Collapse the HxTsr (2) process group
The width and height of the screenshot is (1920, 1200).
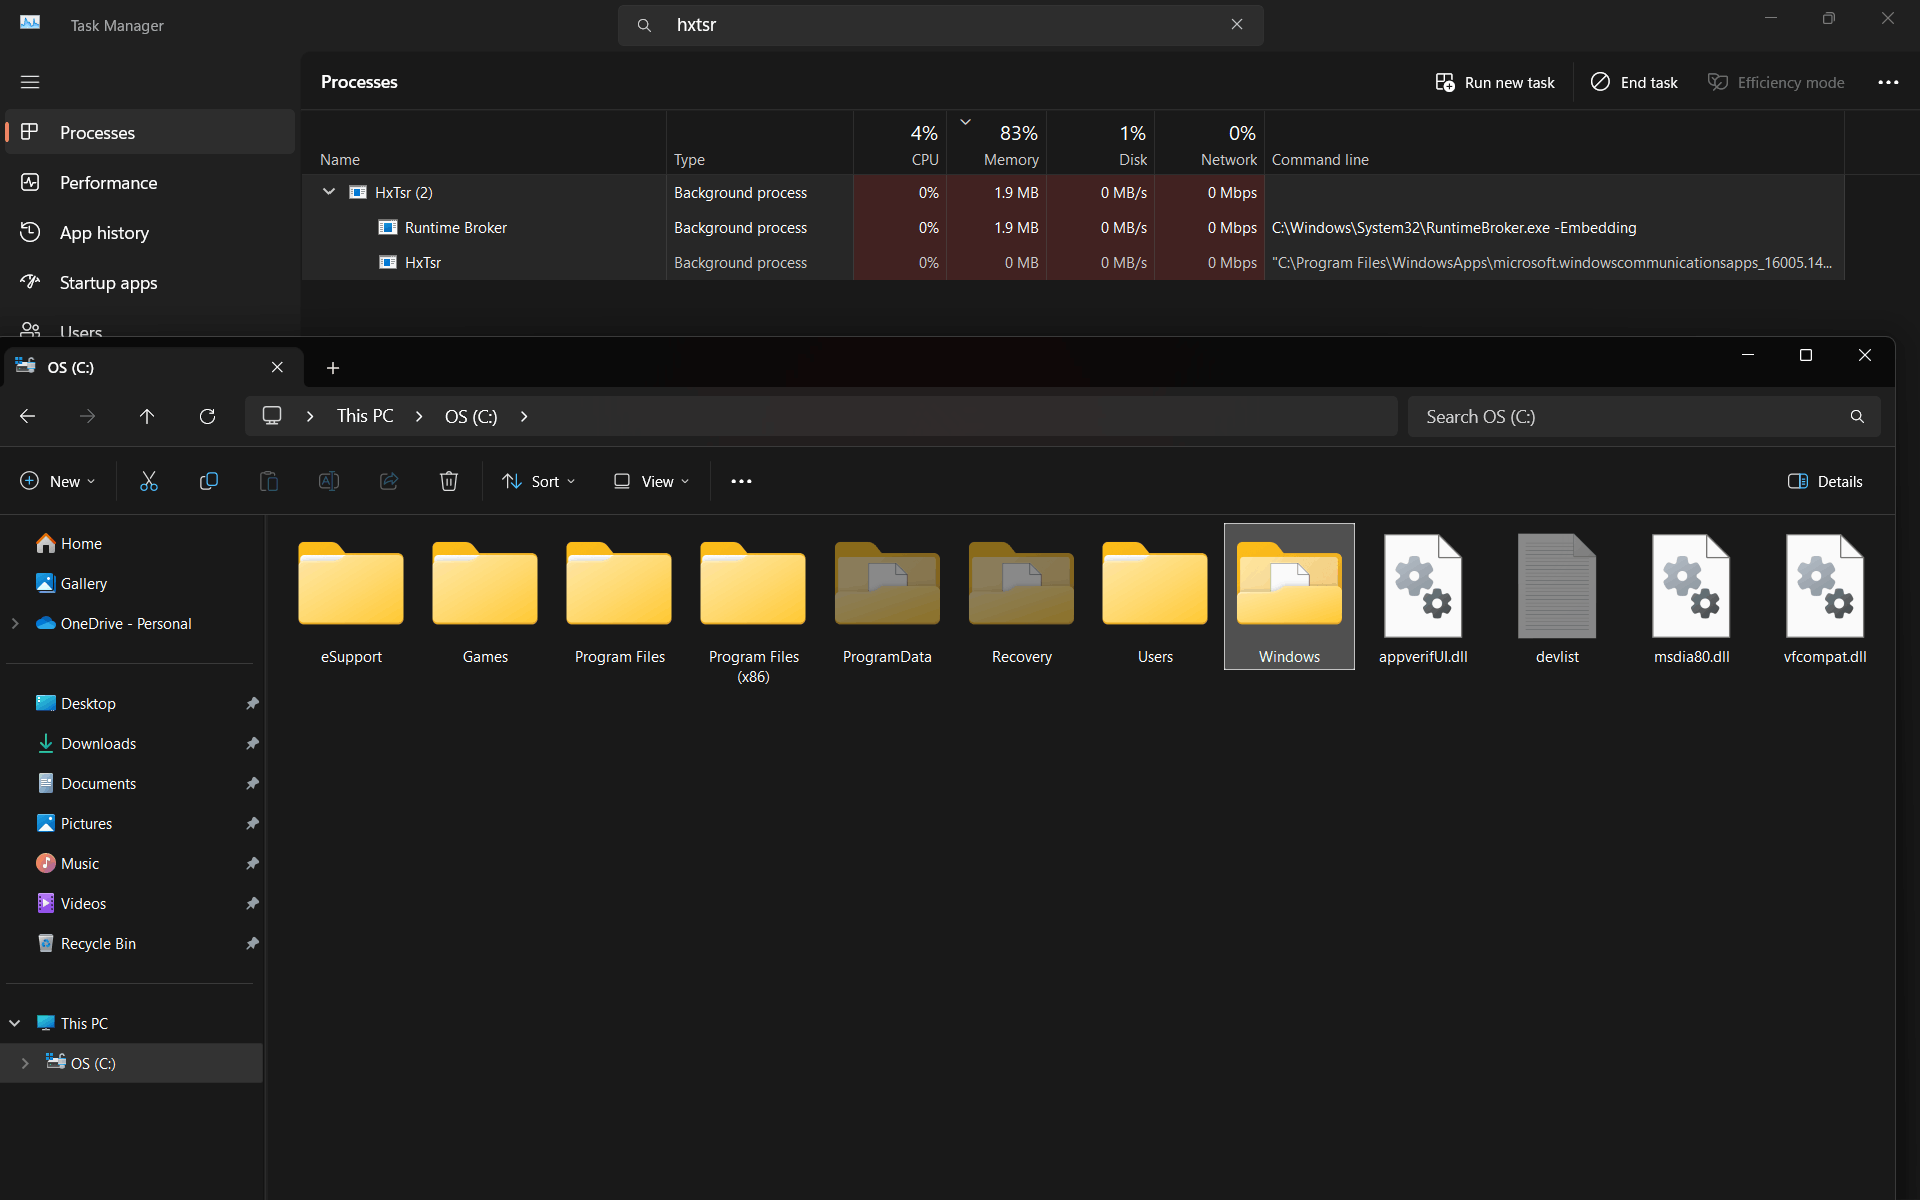[329, 192]
